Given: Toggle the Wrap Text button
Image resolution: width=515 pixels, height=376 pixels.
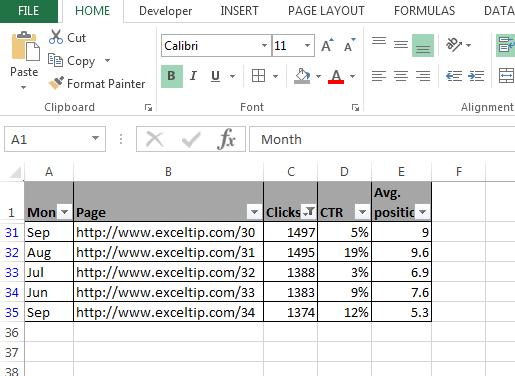Looking at the screenshot, I should click(506, 45).
